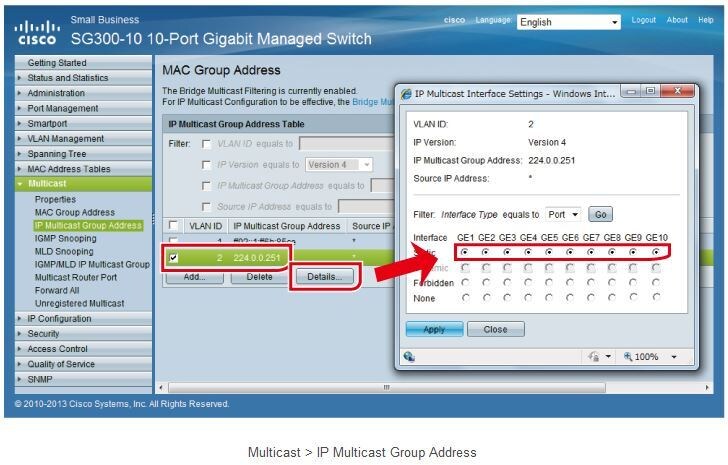Open MAC Group Address under Multicast
This screenshot has width=728, height=465.
[75, 212]
